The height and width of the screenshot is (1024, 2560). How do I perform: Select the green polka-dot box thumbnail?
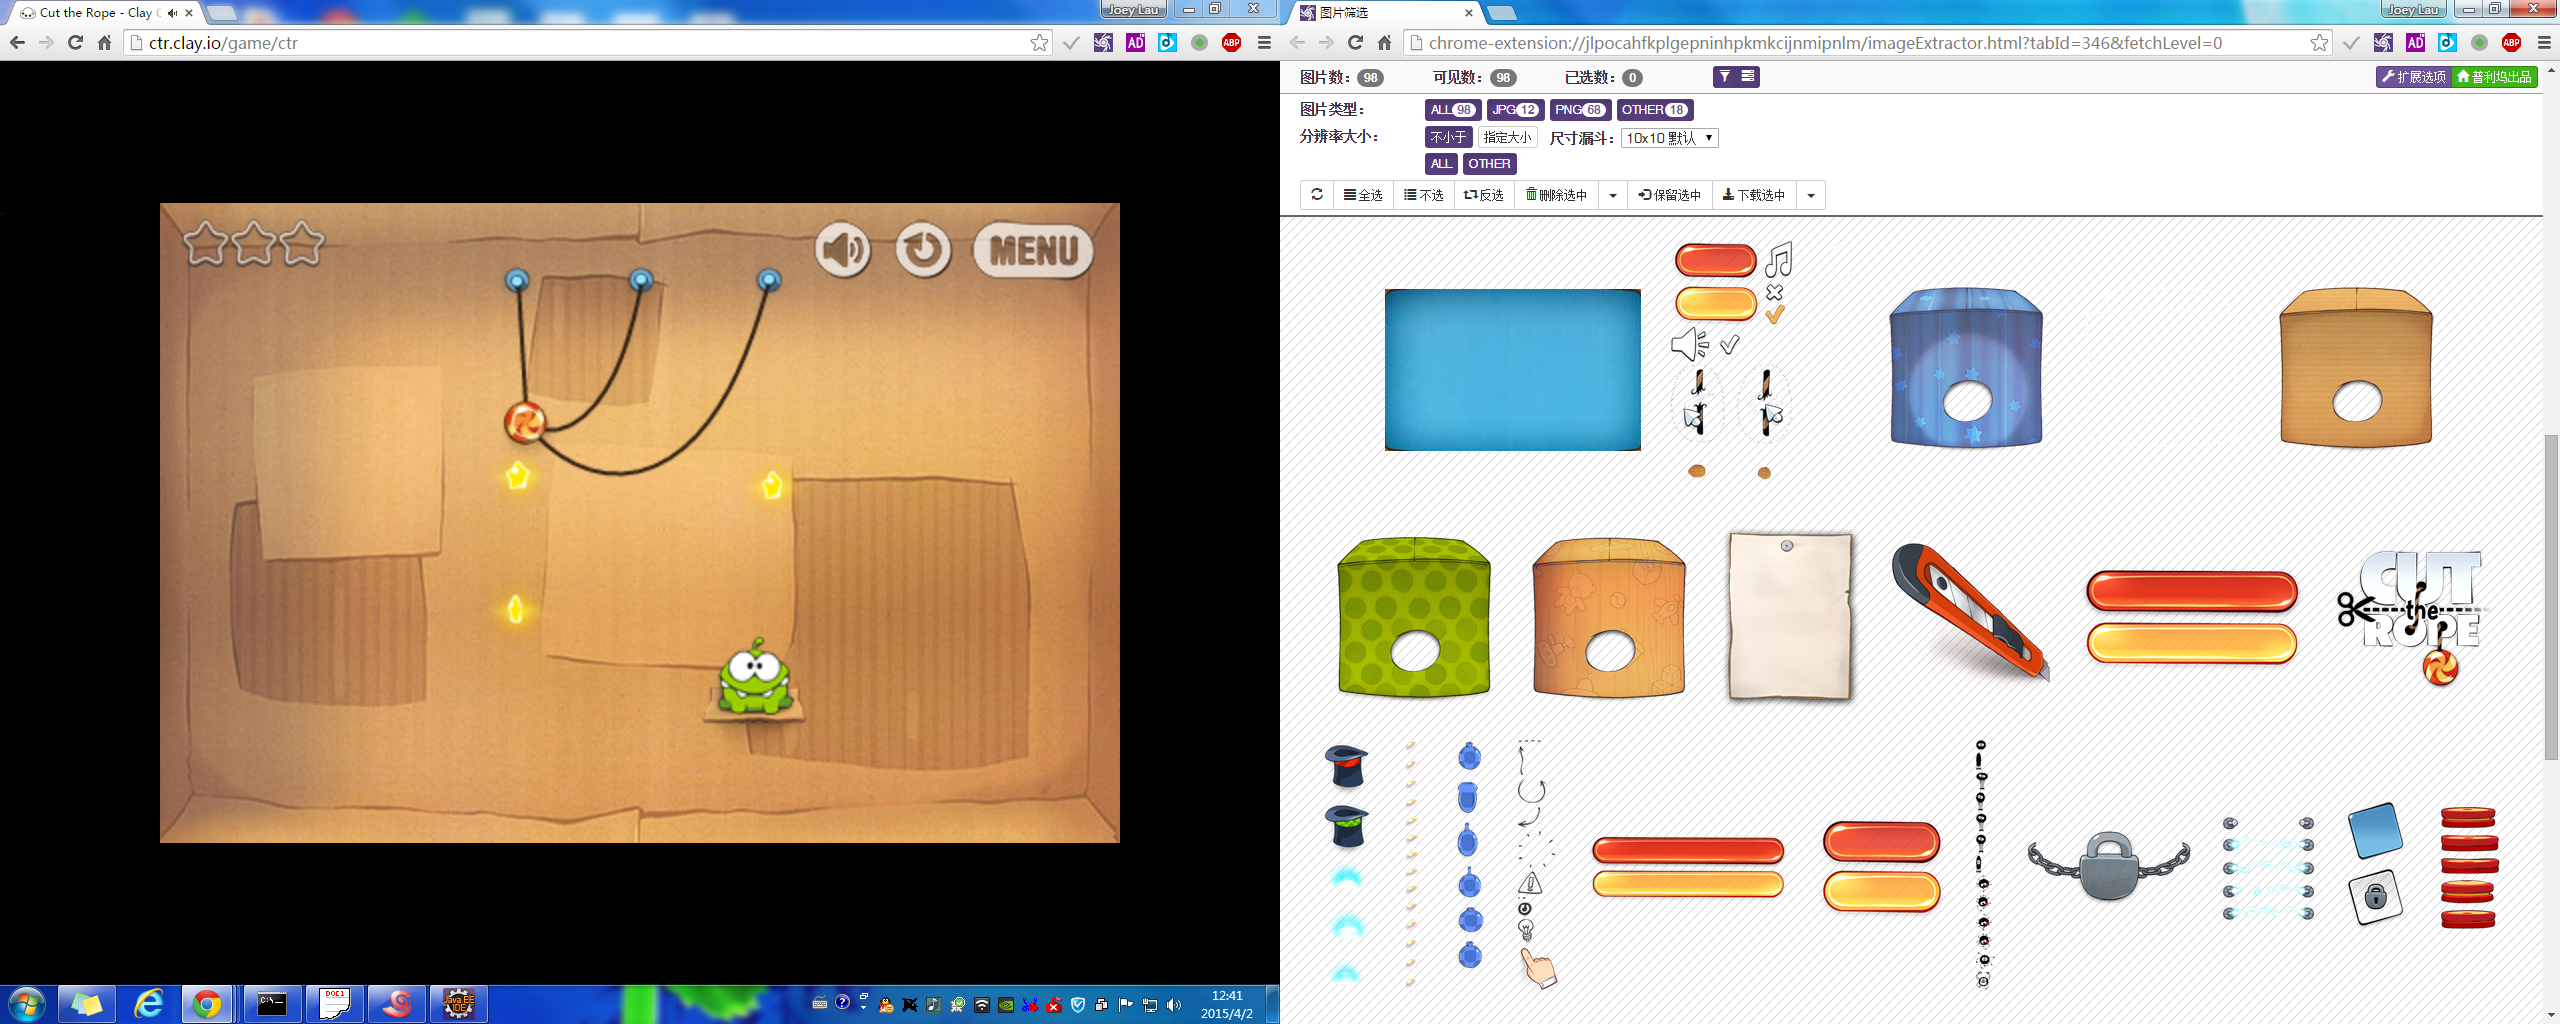pos(1414,617)
